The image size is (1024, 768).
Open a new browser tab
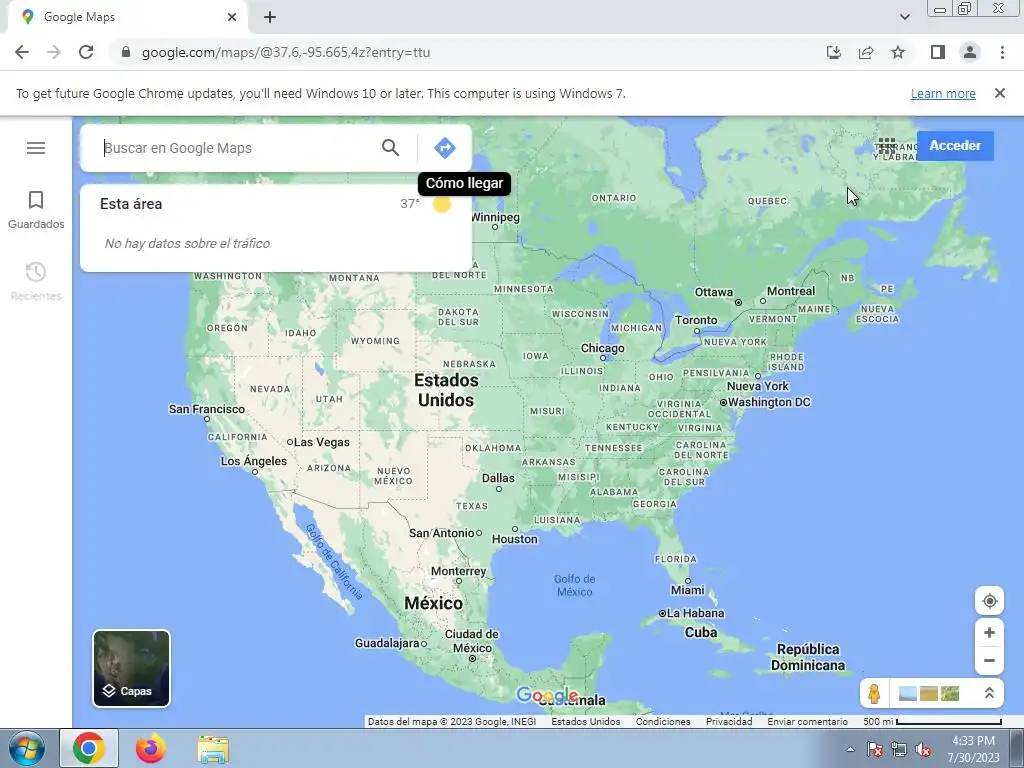tap(270, 17)
